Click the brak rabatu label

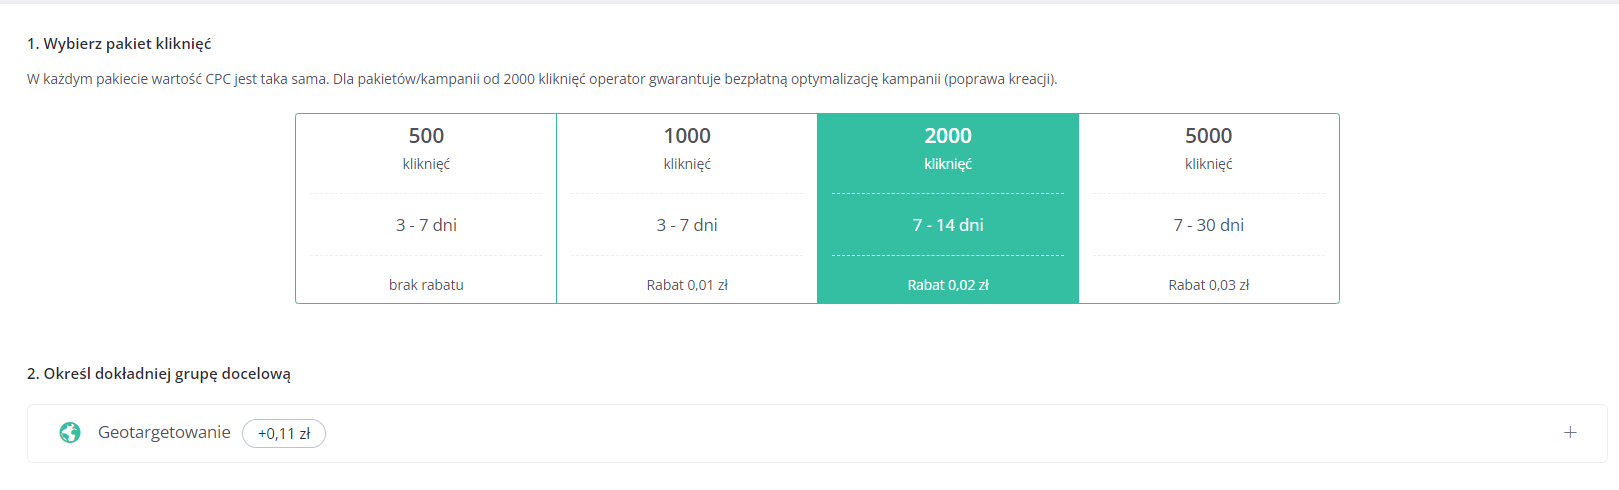[x=426, y=285]
